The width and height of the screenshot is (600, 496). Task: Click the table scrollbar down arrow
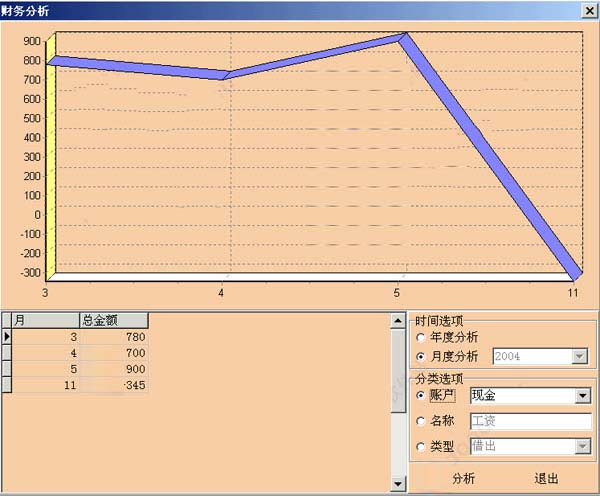(x=398, y=484)
